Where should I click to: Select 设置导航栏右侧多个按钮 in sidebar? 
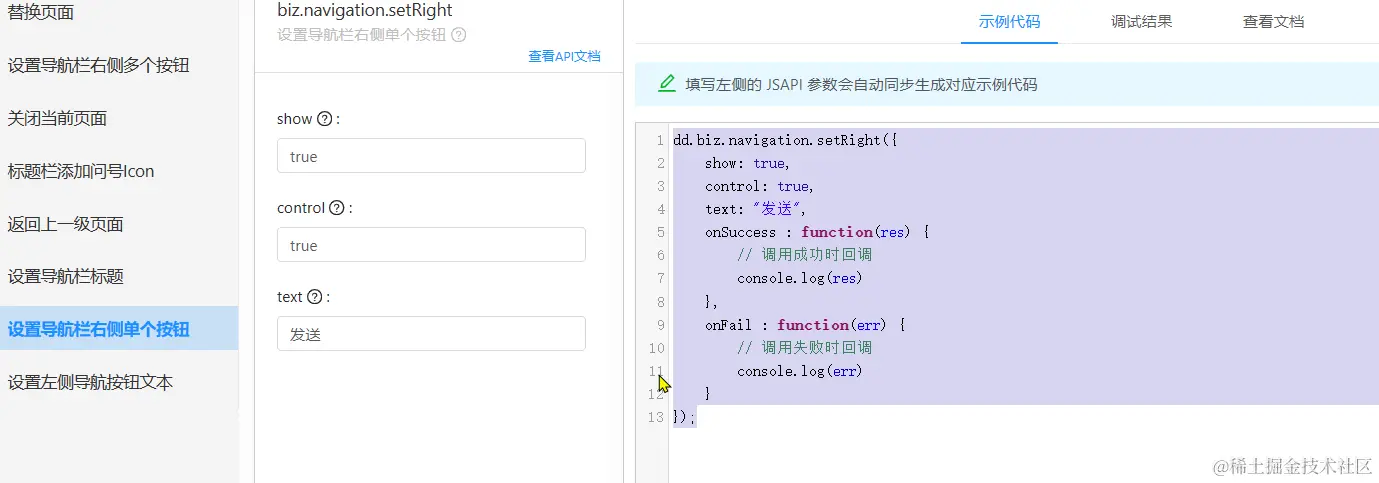click(99, 66)
